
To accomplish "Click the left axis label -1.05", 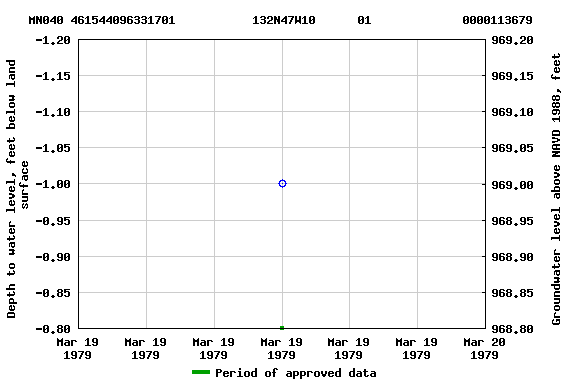I will (53, 148).
